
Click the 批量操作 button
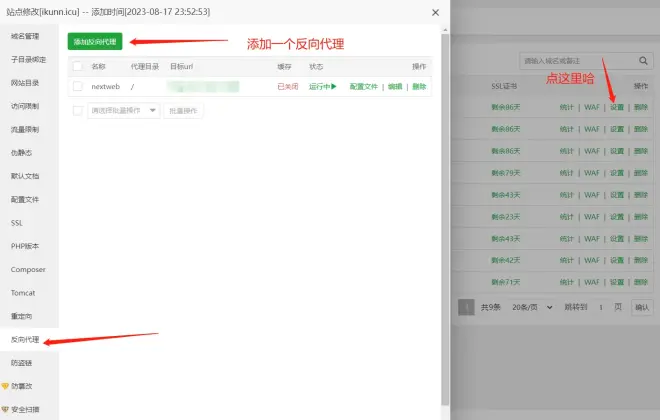click(184, 111)
